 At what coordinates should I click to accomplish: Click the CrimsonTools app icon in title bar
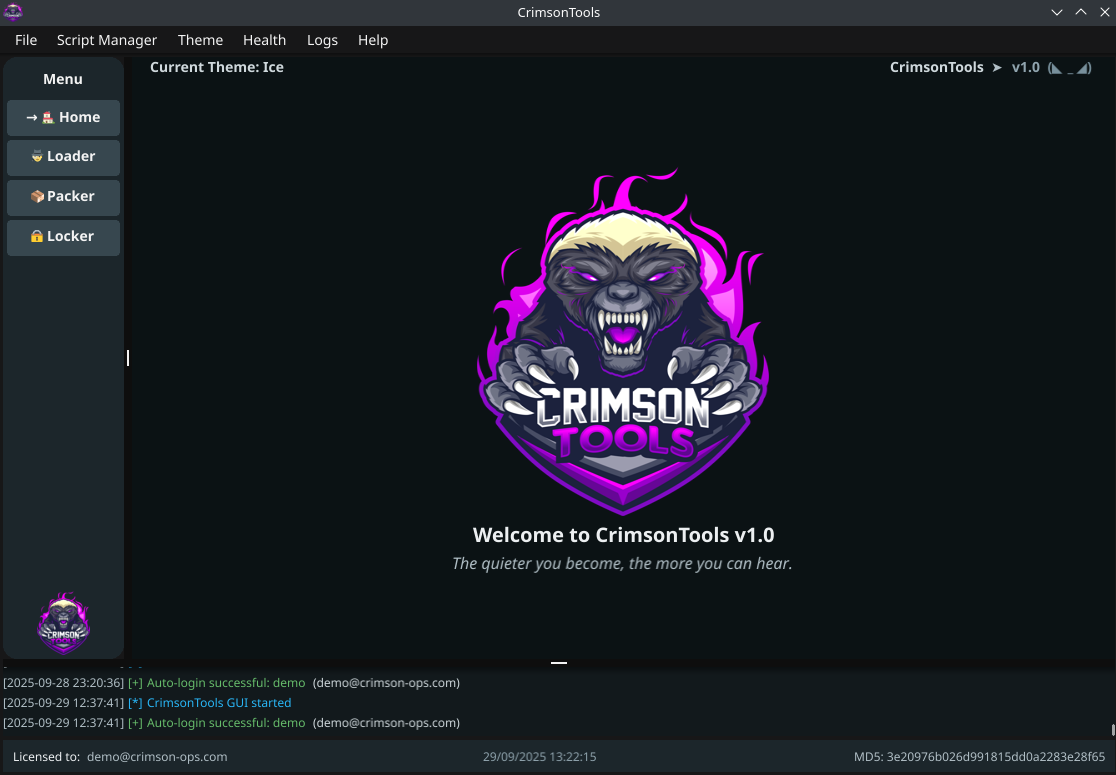coord(13,12)
